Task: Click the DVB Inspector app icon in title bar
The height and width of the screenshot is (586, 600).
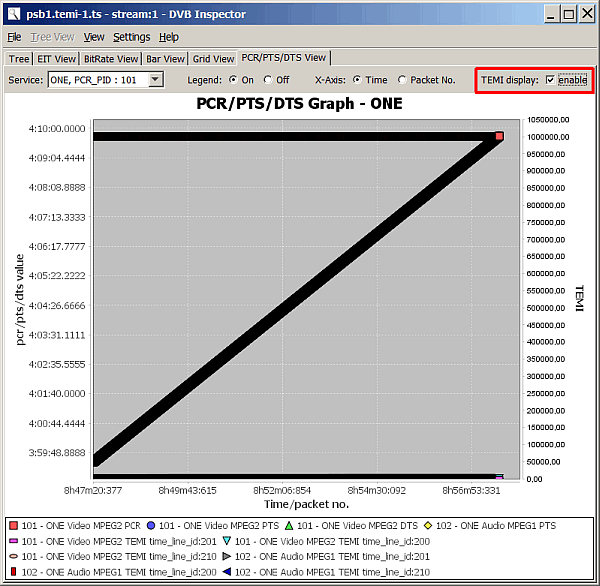Action: (13, 15)
